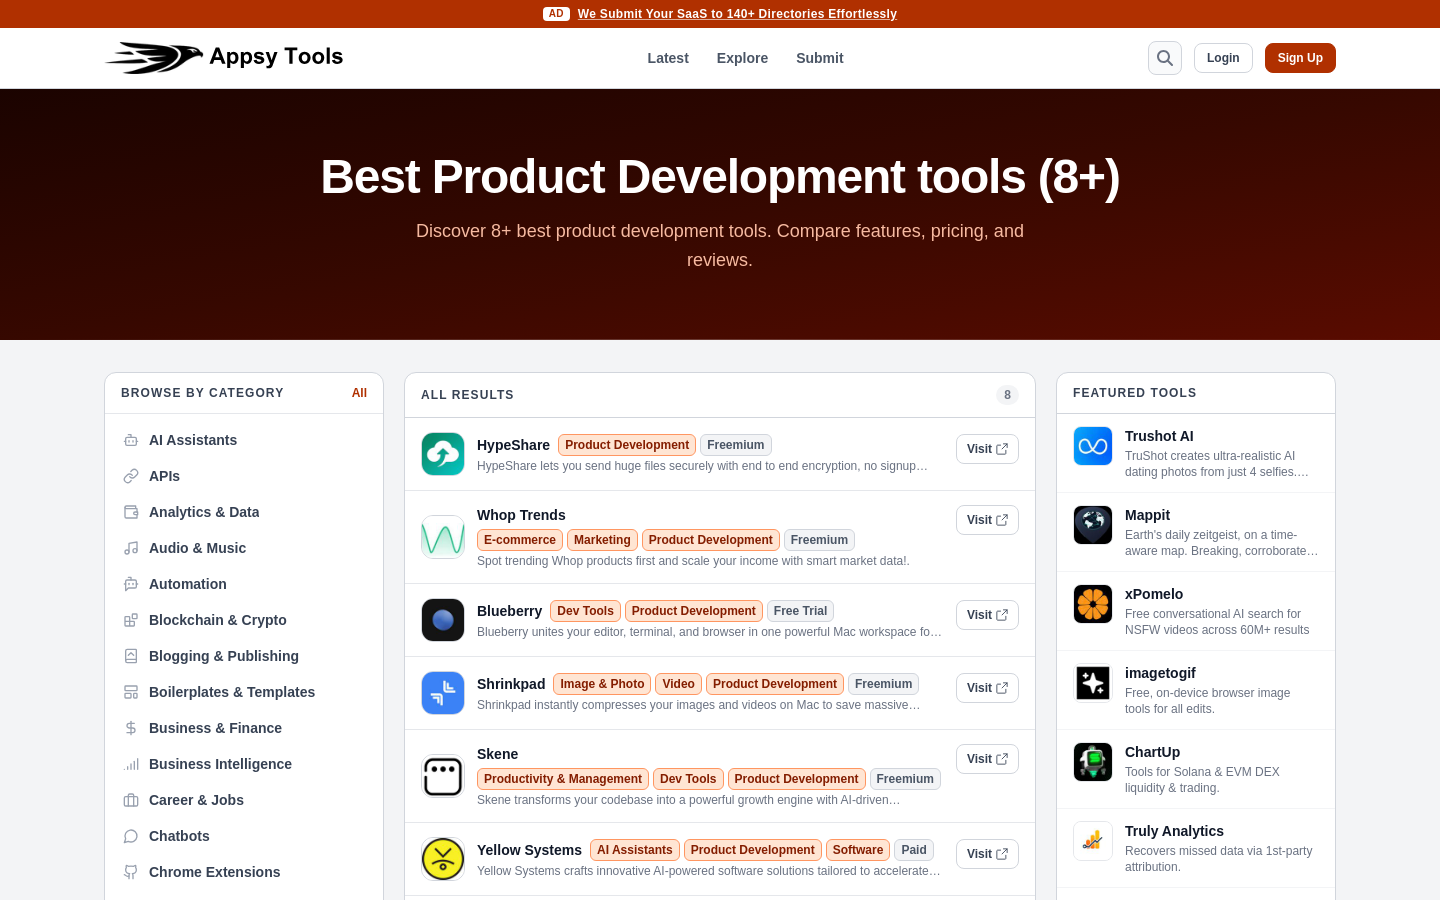Visit the Skene website
Screen dimensions: 1440x900
coord(987,759)
